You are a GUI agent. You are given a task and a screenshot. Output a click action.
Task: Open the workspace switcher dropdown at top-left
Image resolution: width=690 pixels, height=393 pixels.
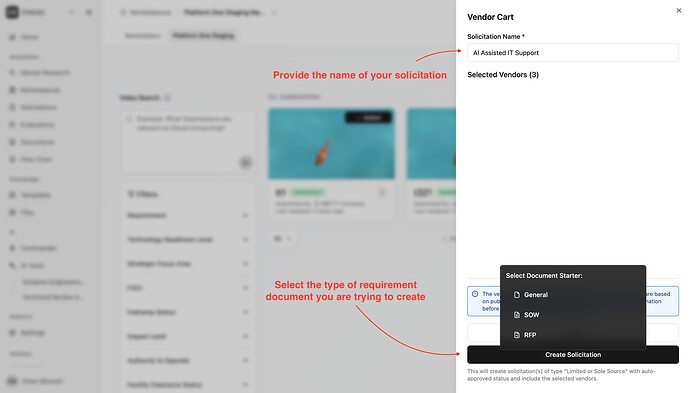coord(71,12)
